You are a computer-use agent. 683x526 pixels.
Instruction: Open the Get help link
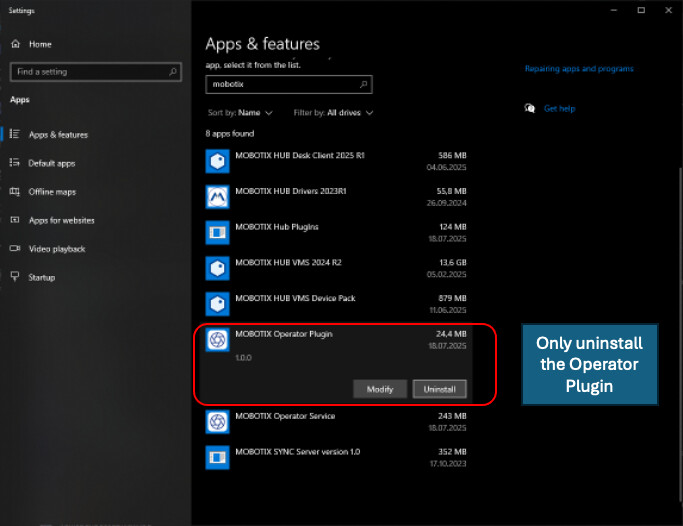coord(559,109)
